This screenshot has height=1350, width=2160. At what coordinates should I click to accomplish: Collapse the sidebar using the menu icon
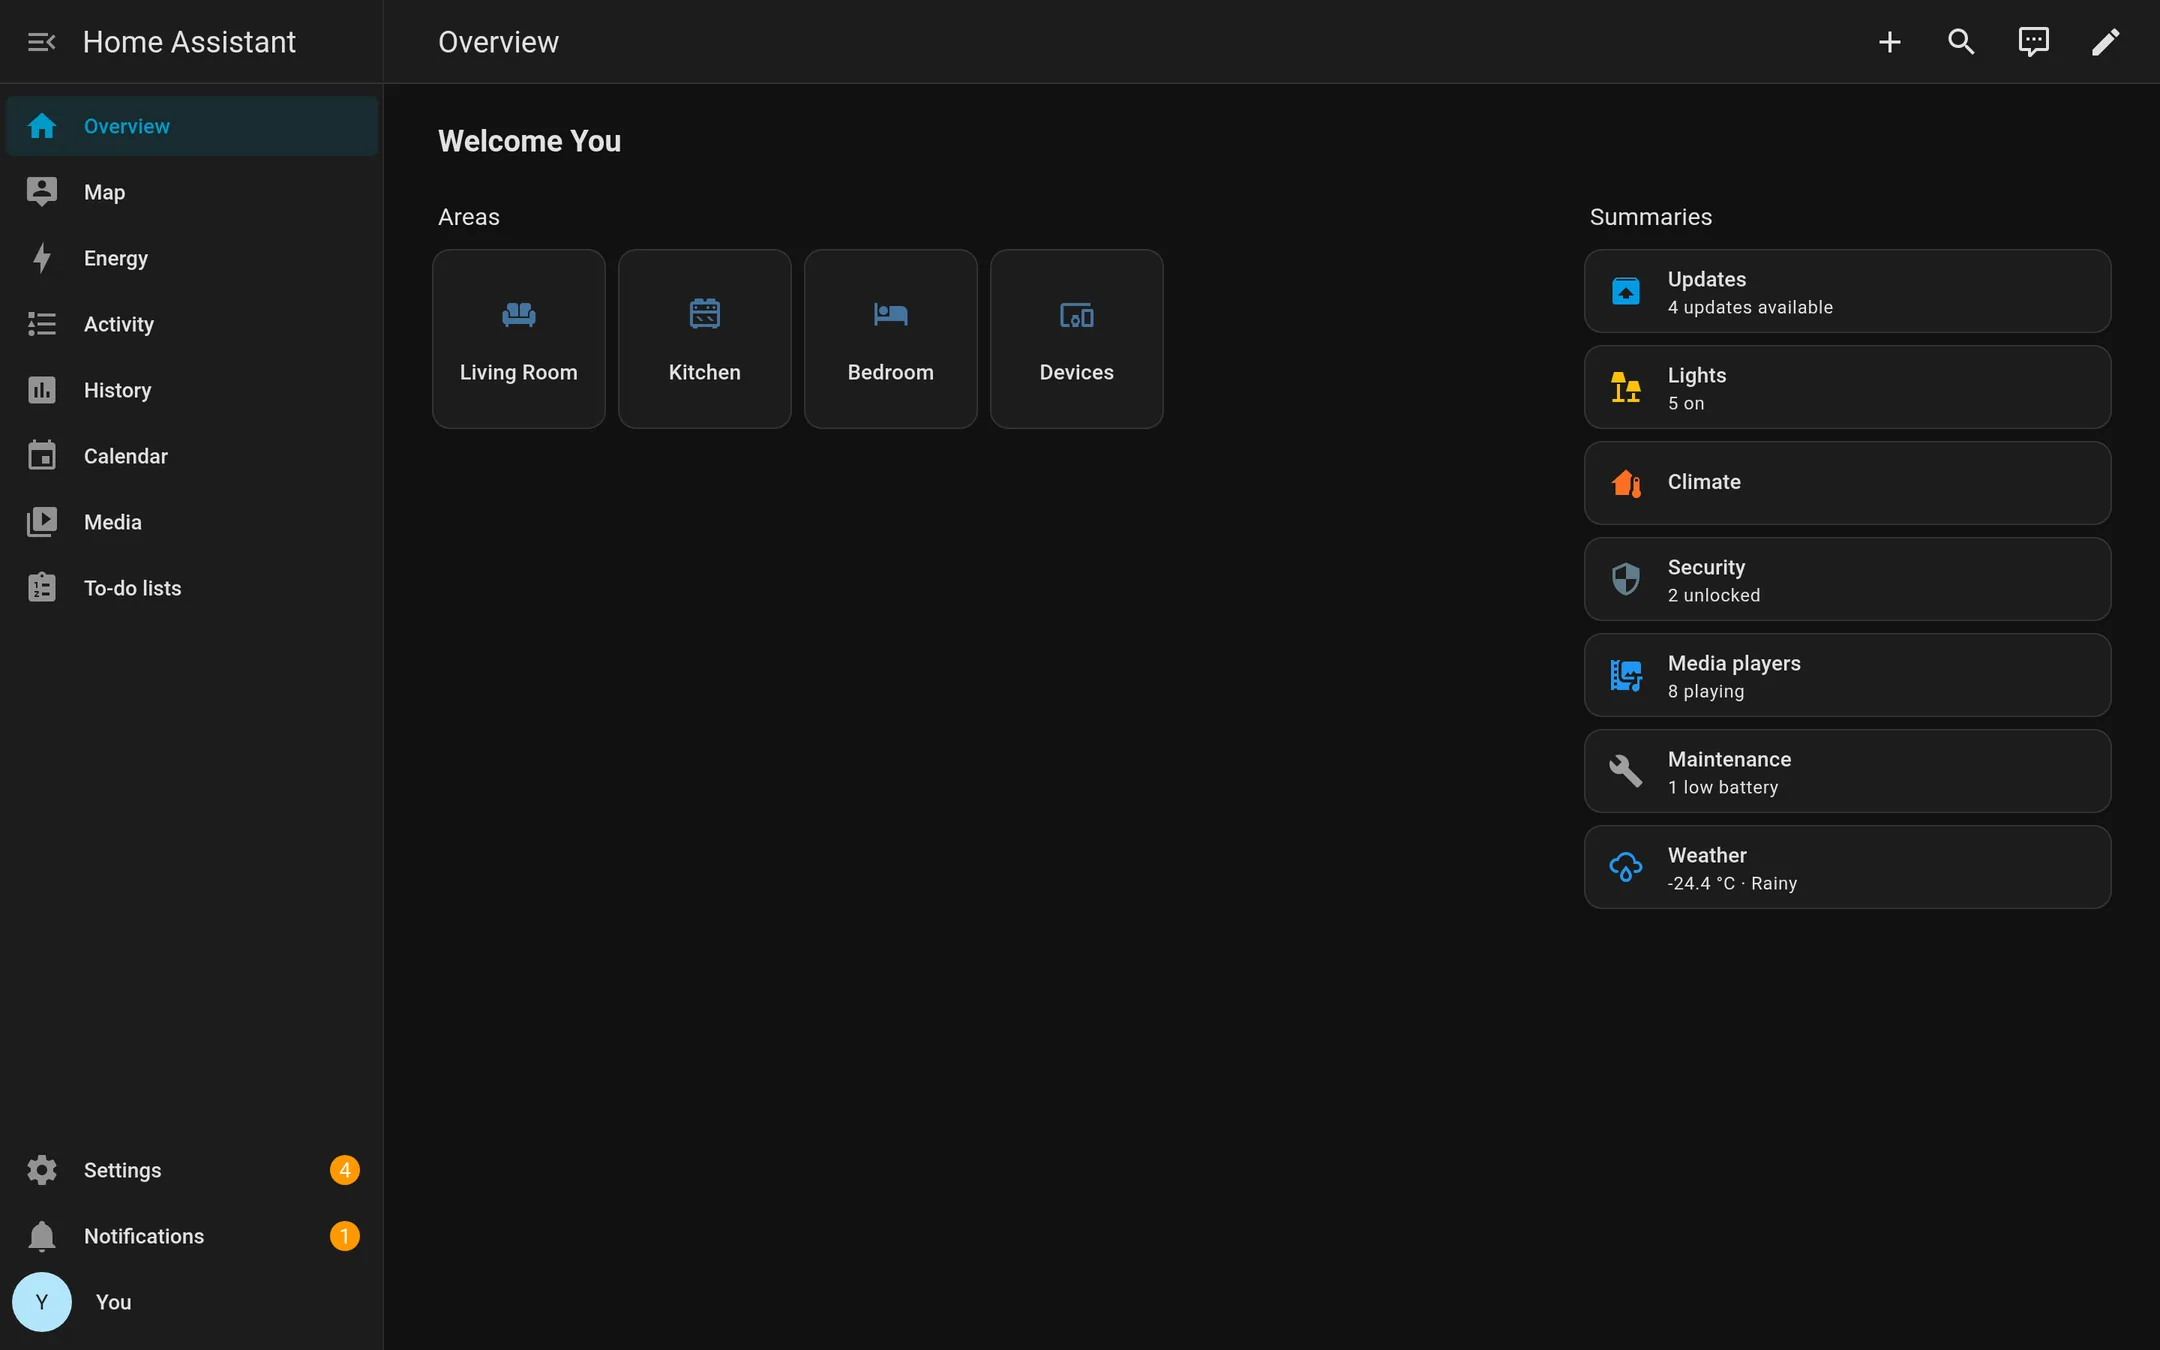41,42
